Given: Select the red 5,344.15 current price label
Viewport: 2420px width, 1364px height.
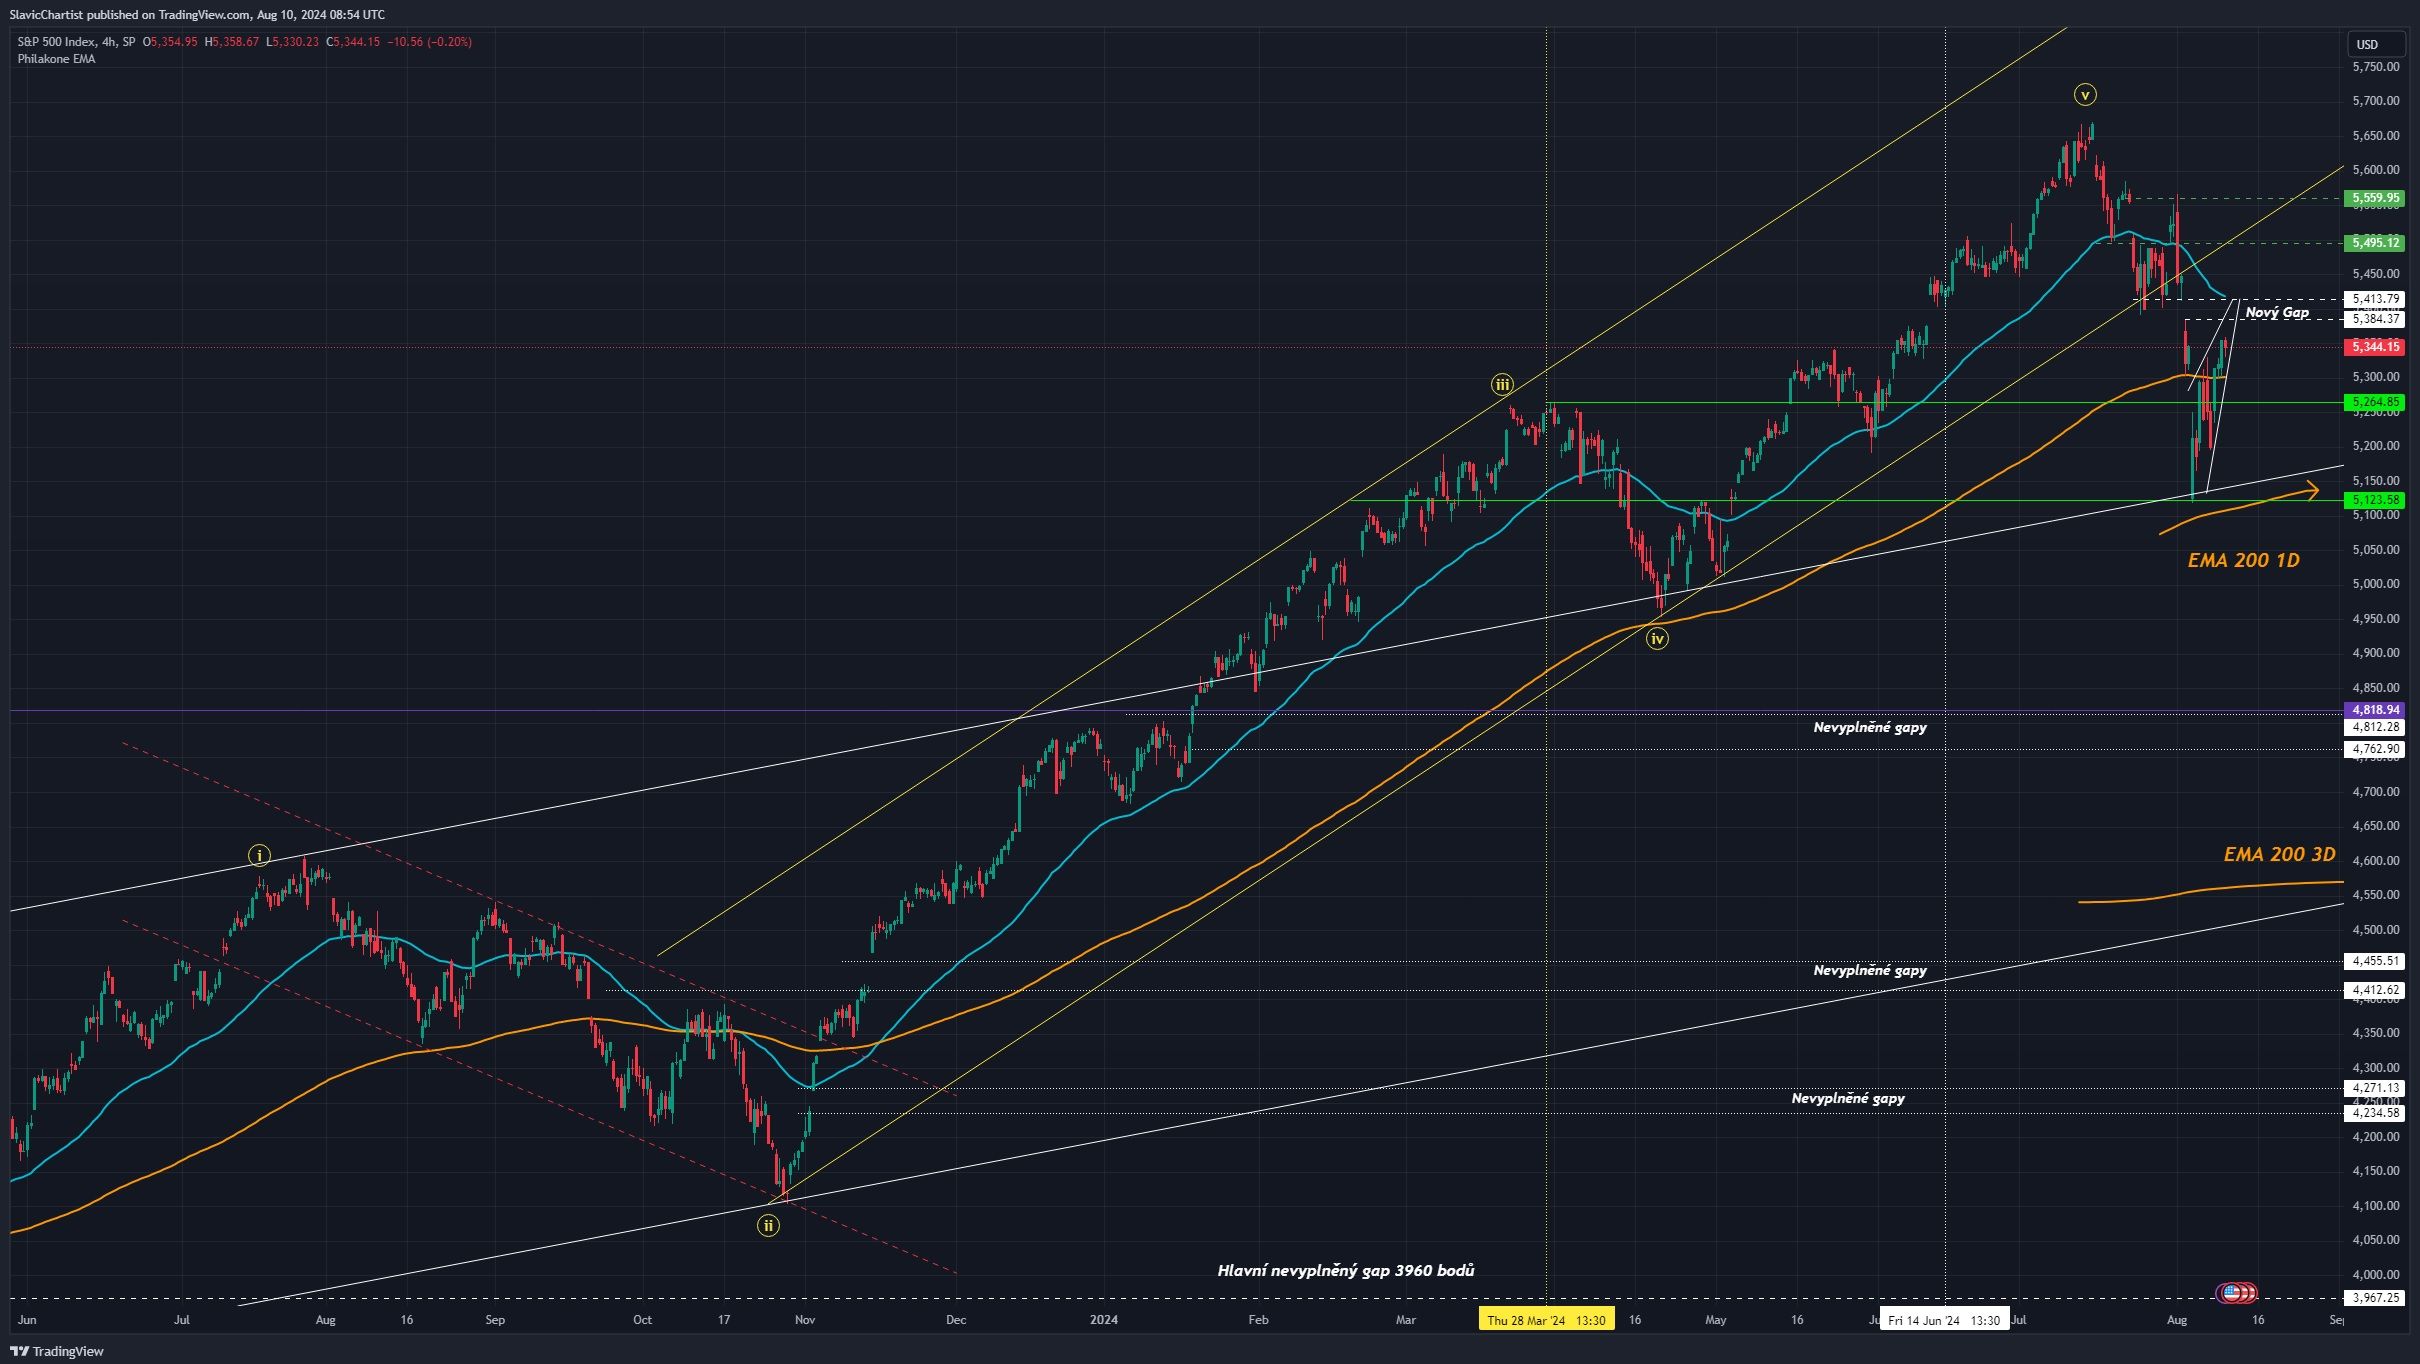Looking at the screenshot, I should (x=2372, y=347).
